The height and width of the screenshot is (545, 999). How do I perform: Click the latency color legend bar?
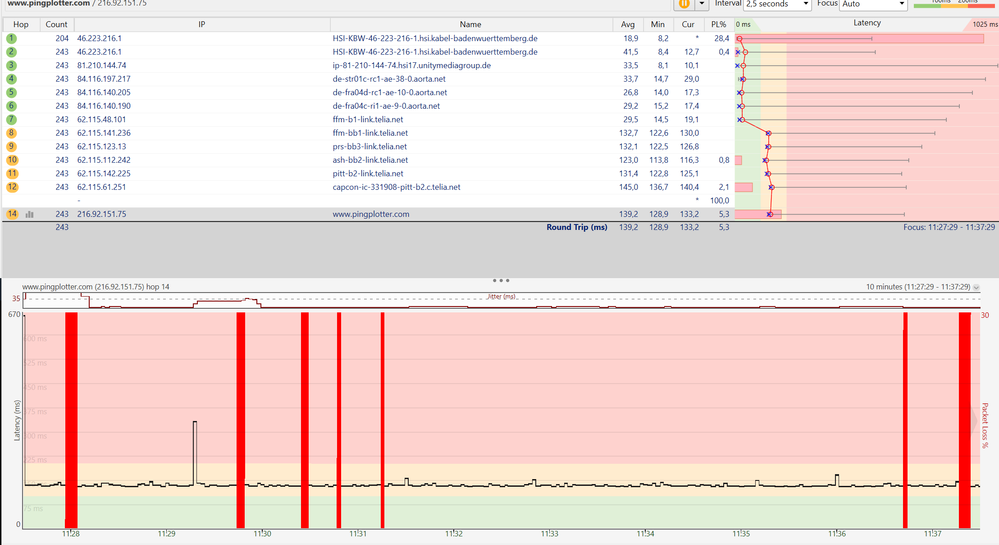click(954, 4)
